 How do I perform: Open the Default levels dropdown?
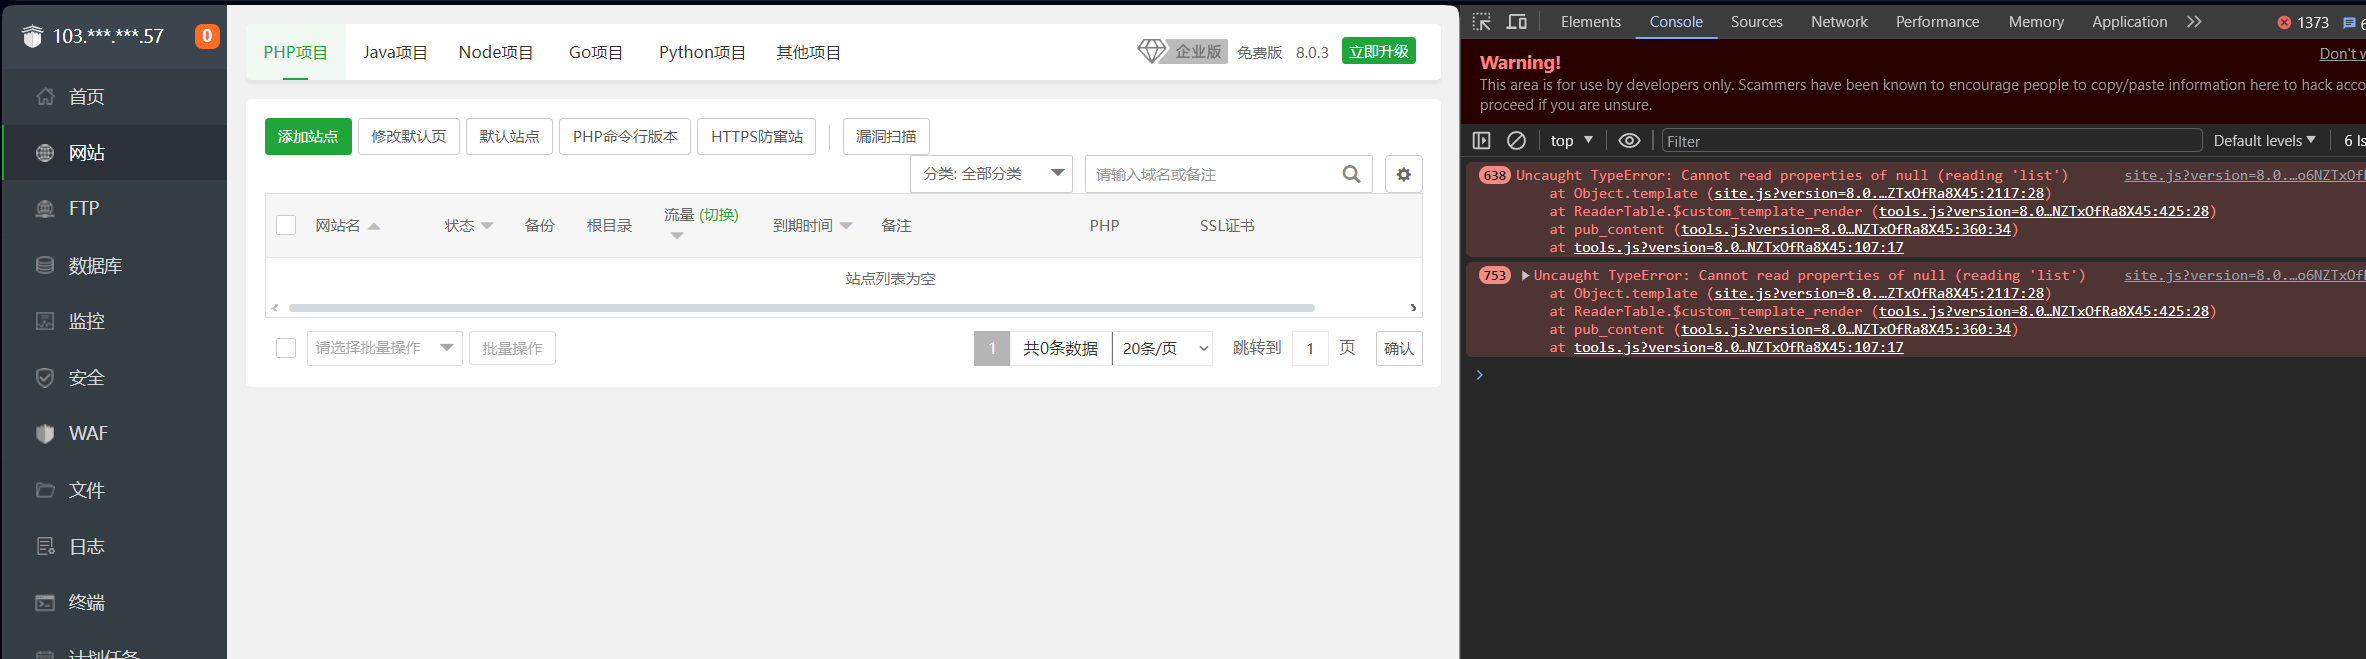point(2264,141)
